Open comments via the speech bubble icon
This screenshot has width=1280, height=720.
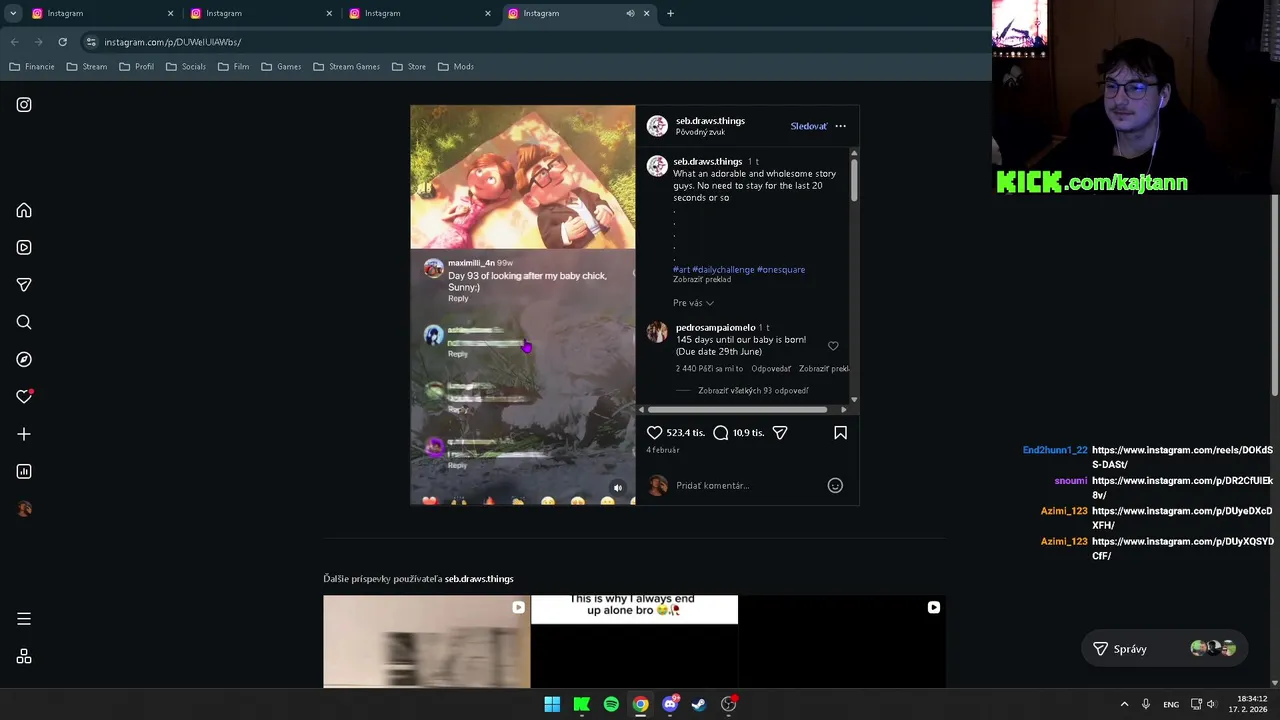pyautogui.click(x=720, y=433)
